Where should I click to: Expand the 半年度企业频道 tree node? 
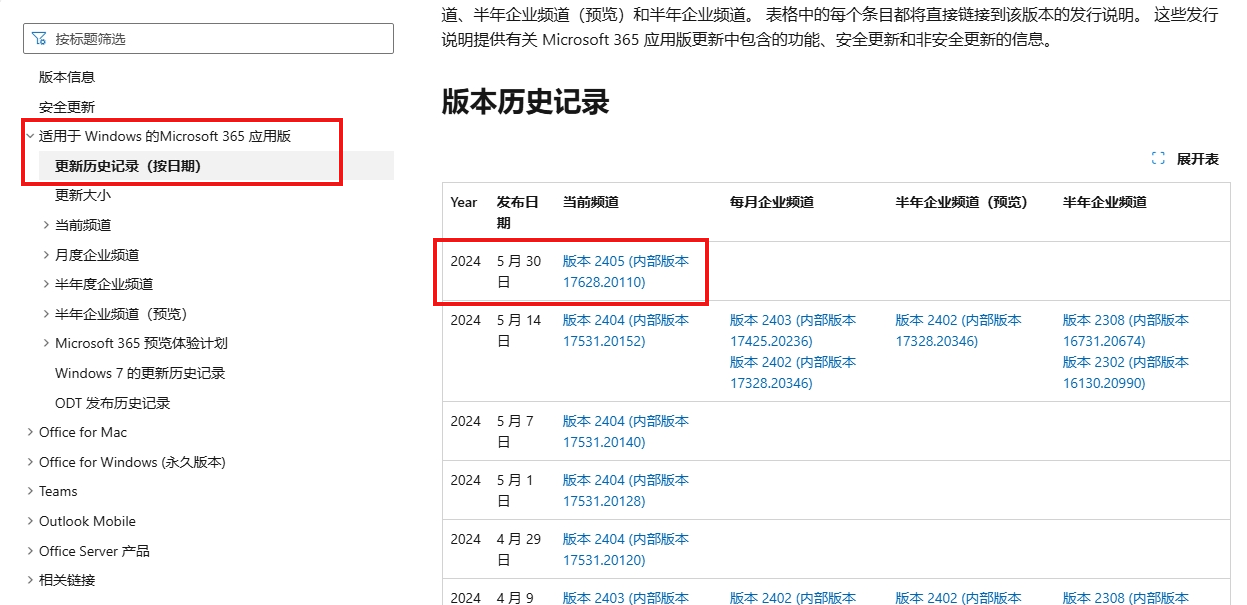[46, 284]
